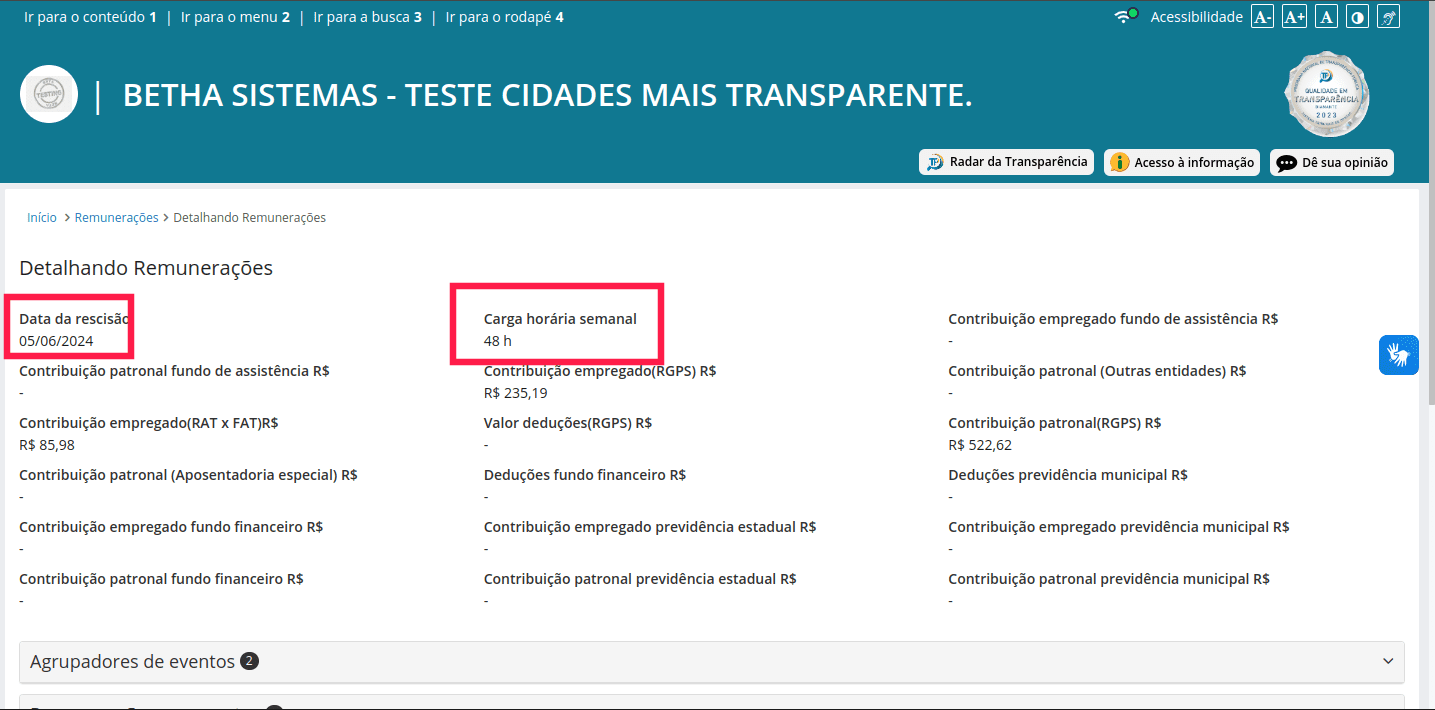Click the sign language accessibility icon in header
The height and width of the screenshot is (710, 1435).
click(x=1388, y=17)
